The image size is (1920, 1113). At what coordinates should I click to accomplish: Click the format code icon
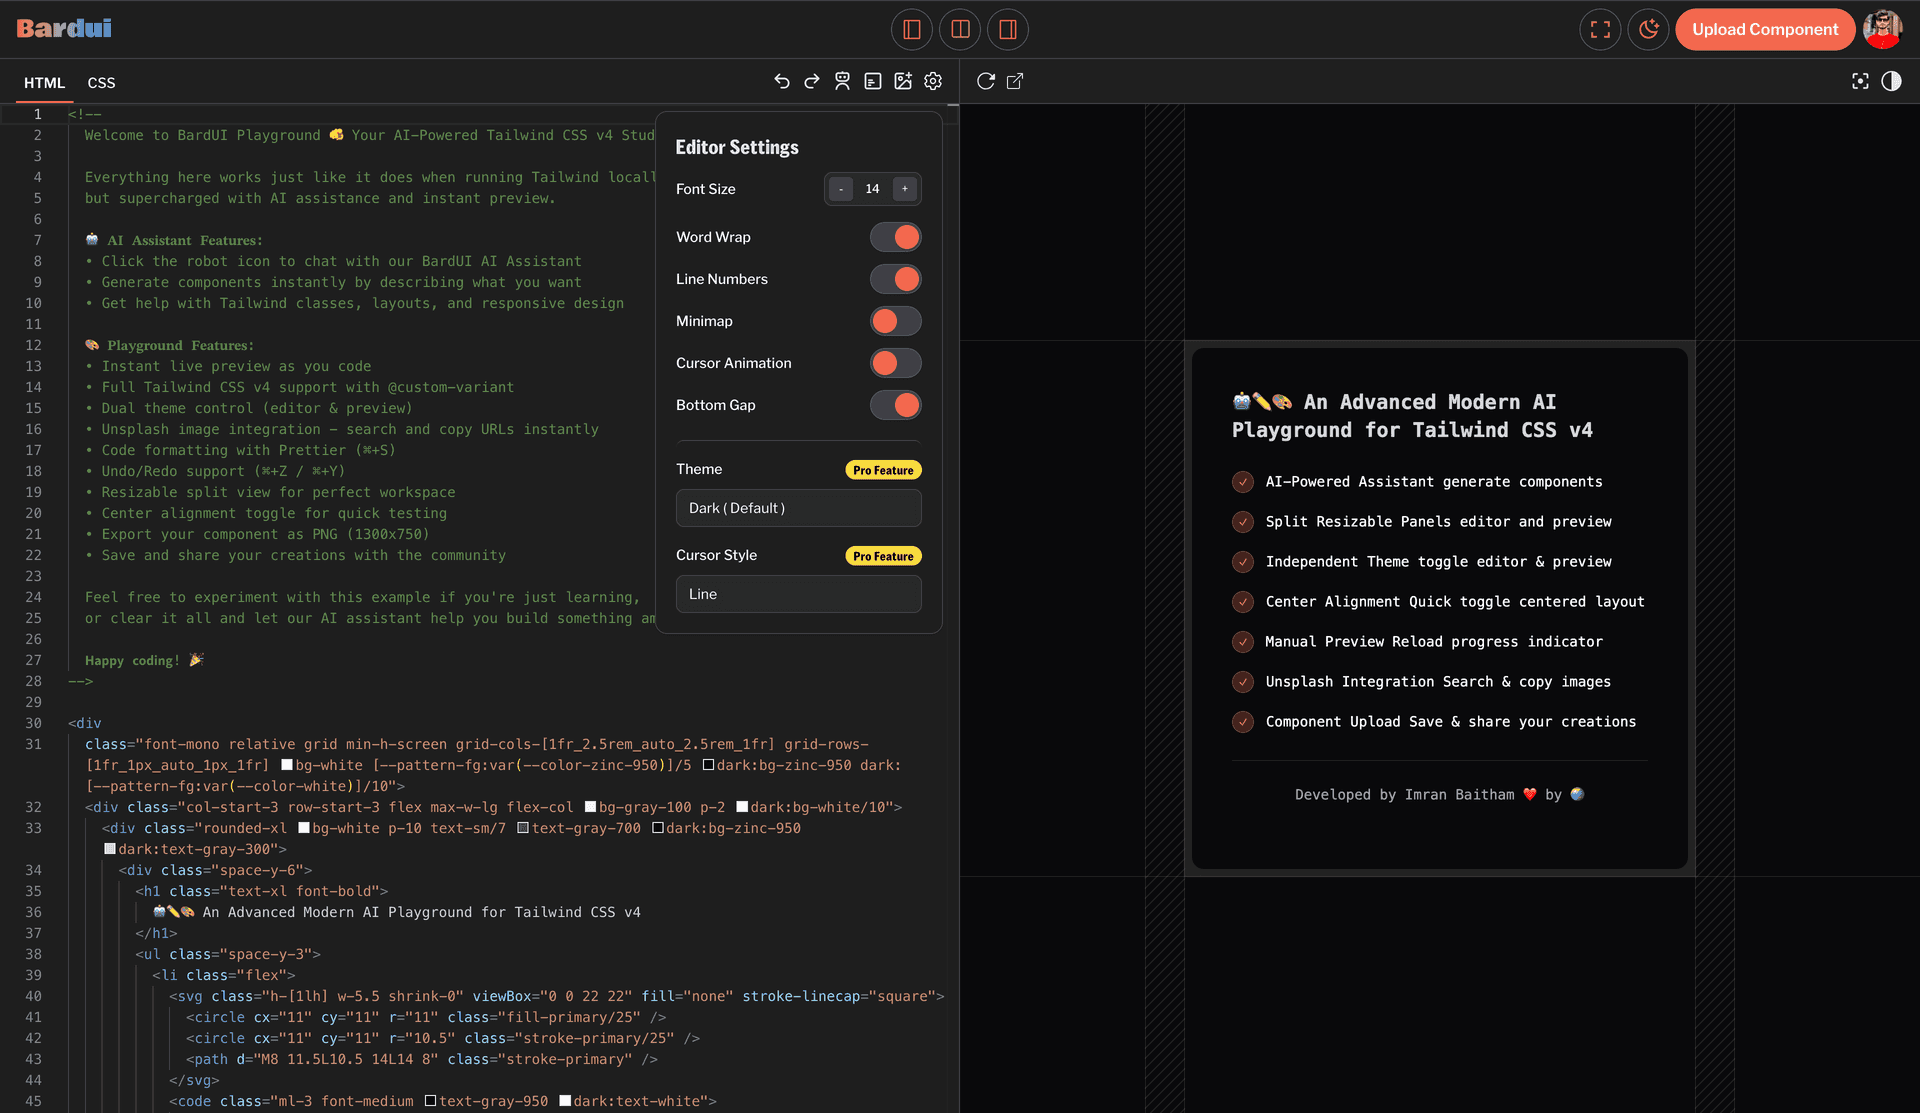pos(873,81)
